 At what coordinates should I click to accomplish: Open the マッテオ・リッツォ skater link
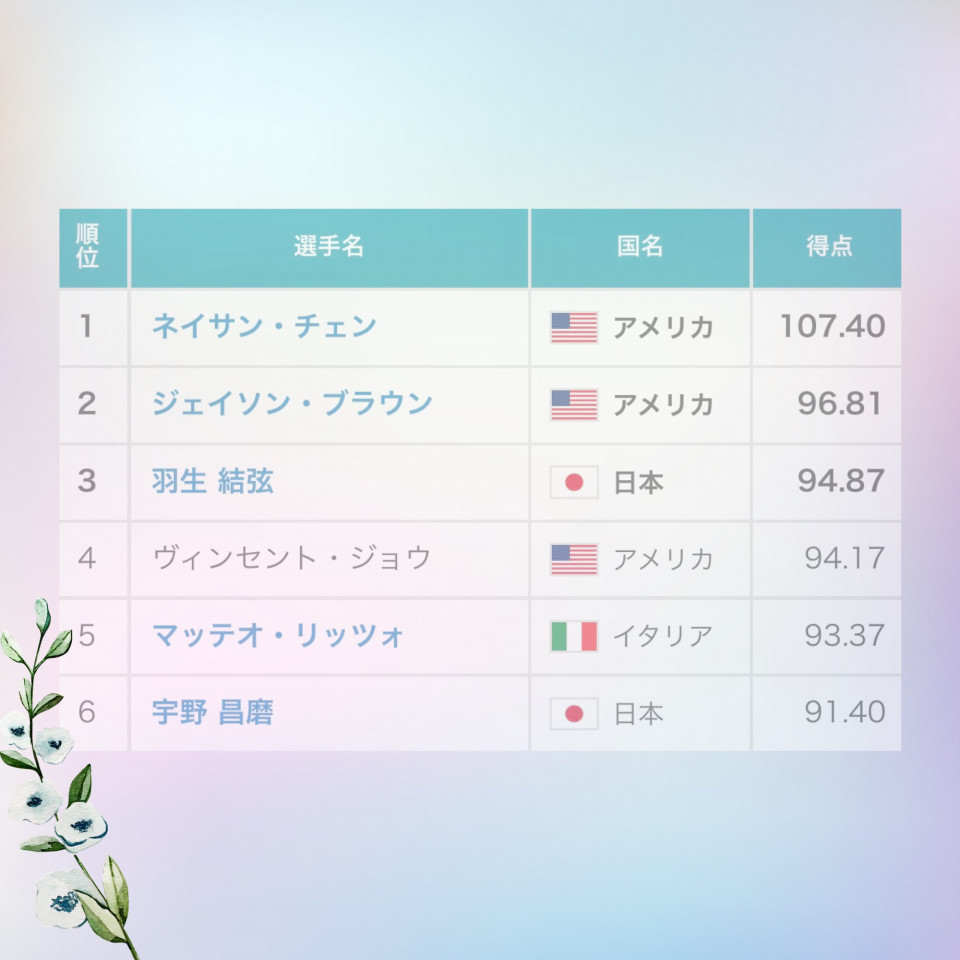point(277,635)
